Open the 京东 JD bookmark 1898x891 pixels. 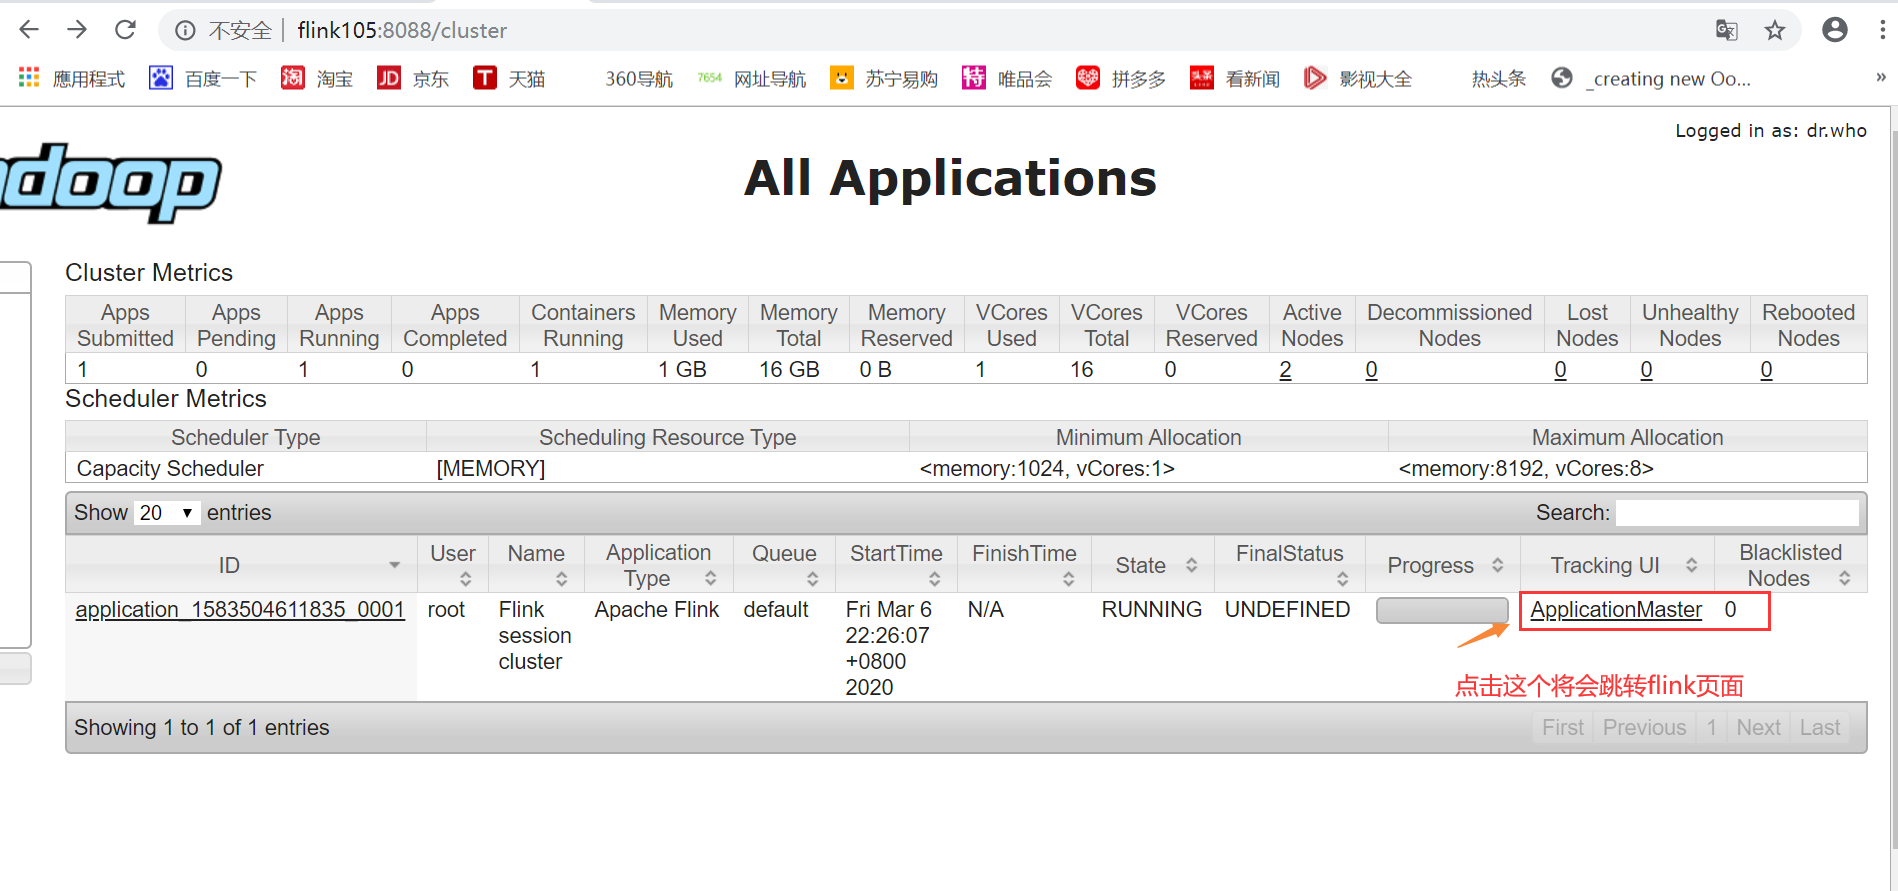[413, 78]
